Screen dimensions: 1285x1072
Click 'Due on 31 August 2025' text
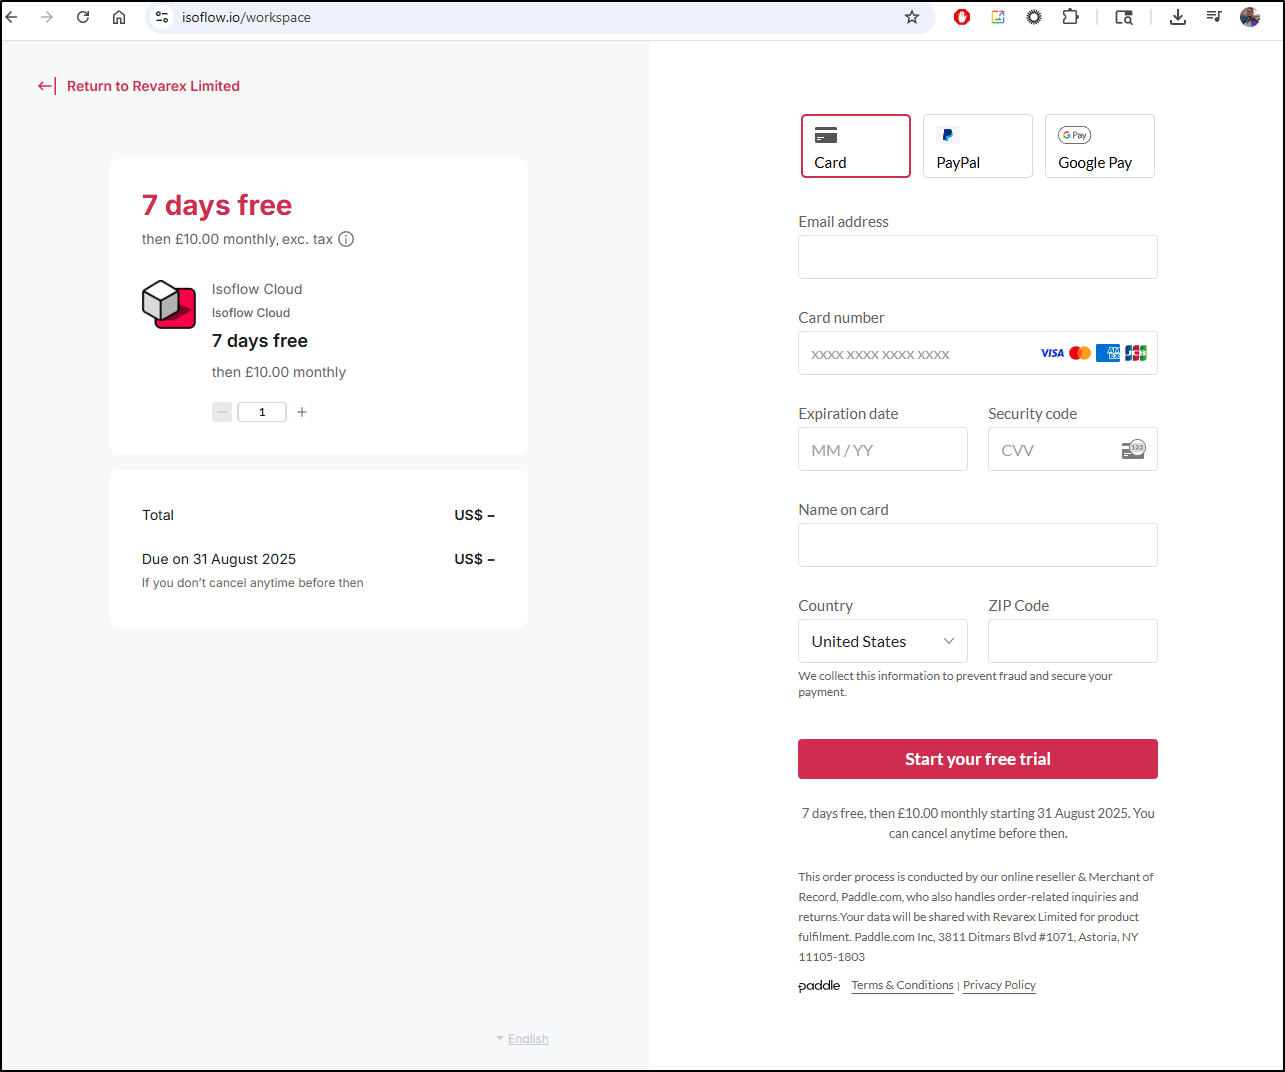point(219,559)
